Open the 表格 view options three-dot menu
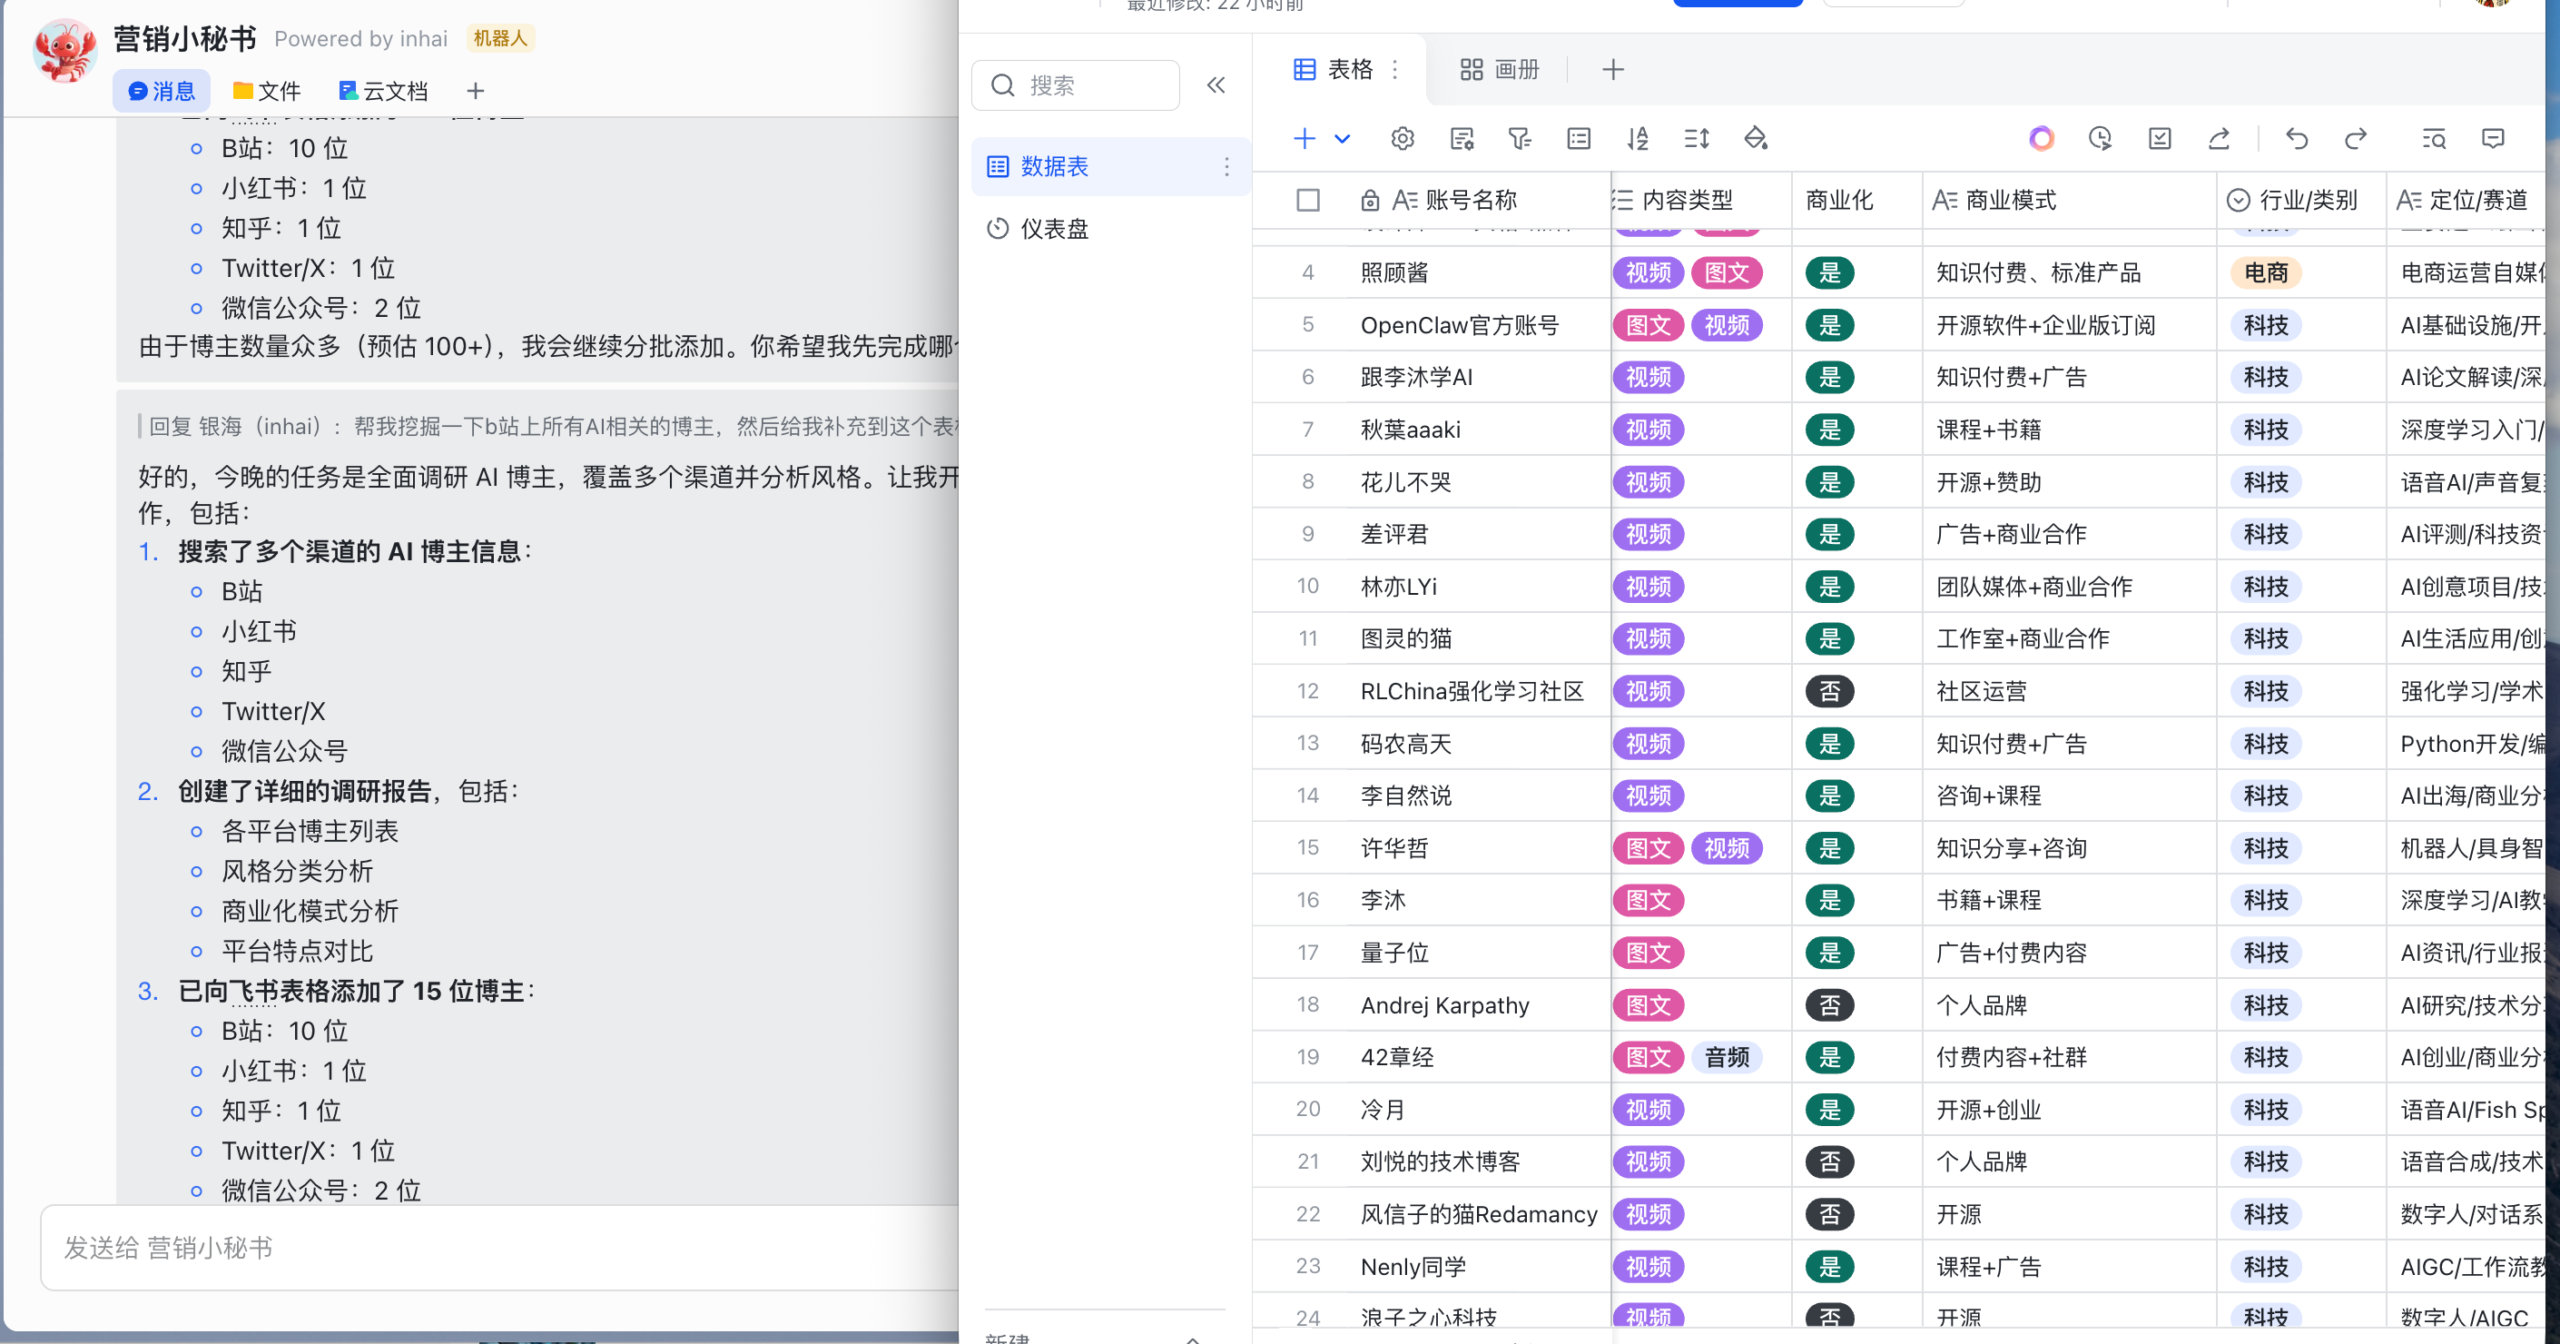2560x1344 pixels. 1396,69
